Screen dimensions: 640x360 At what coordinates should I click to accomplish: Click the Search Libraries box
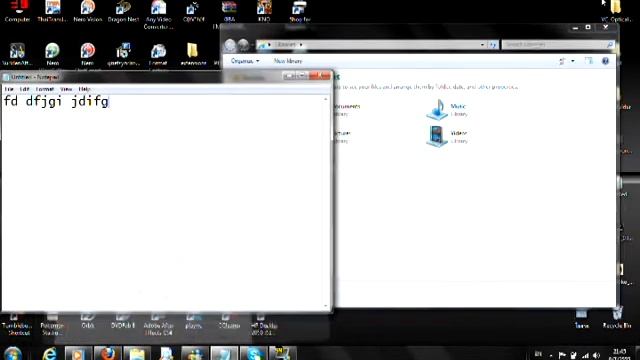tap(558, 44)
